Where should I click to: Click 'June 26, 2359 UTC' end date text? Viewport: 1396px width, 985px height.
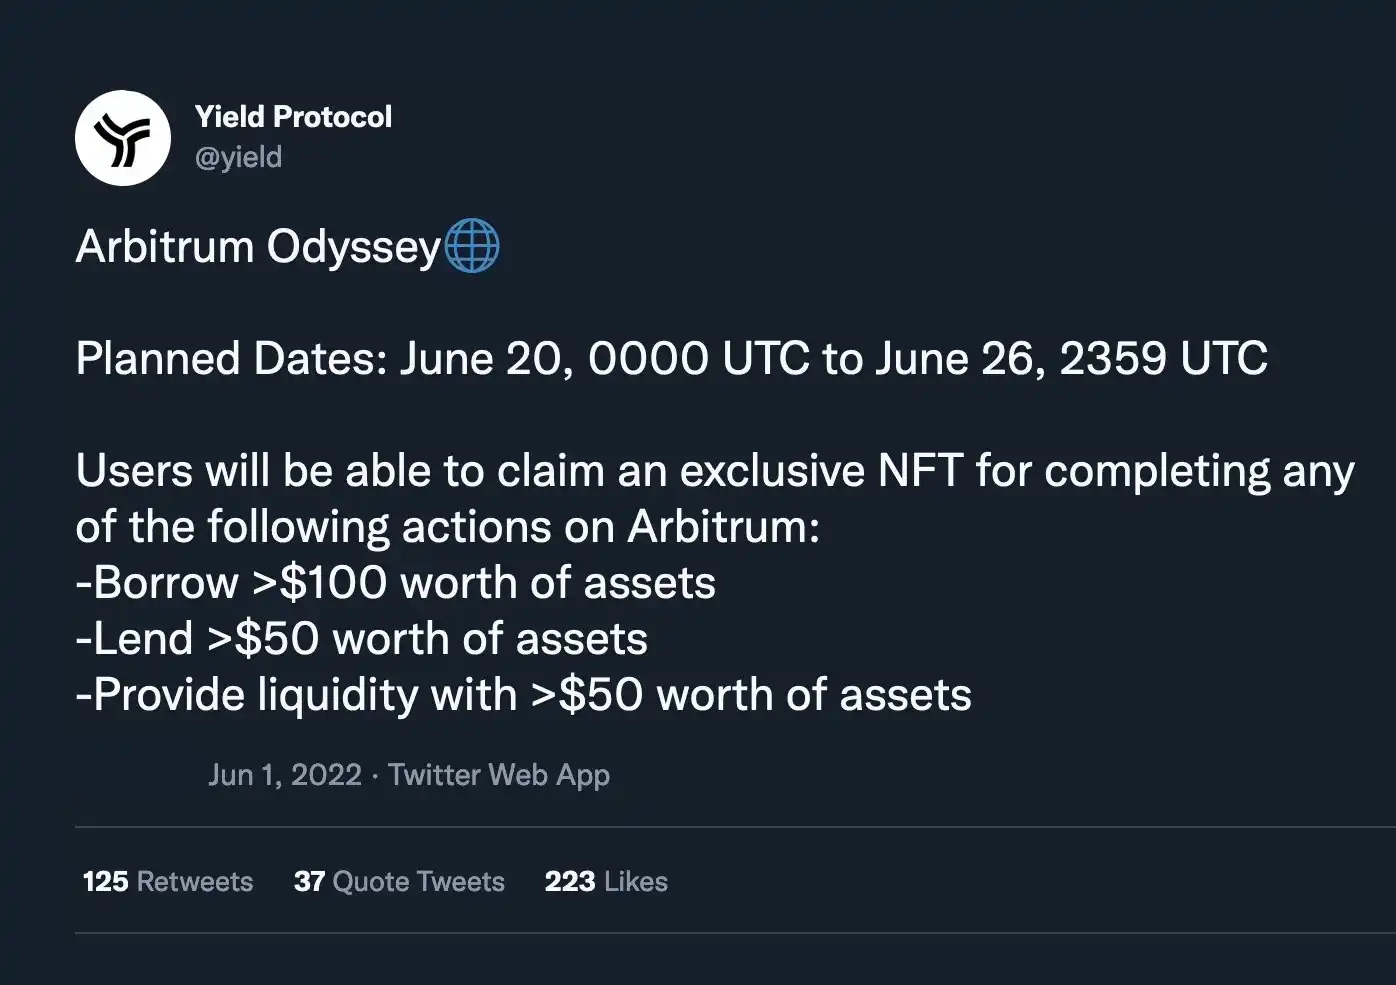pyautogui.click(x=1072, y=358)
